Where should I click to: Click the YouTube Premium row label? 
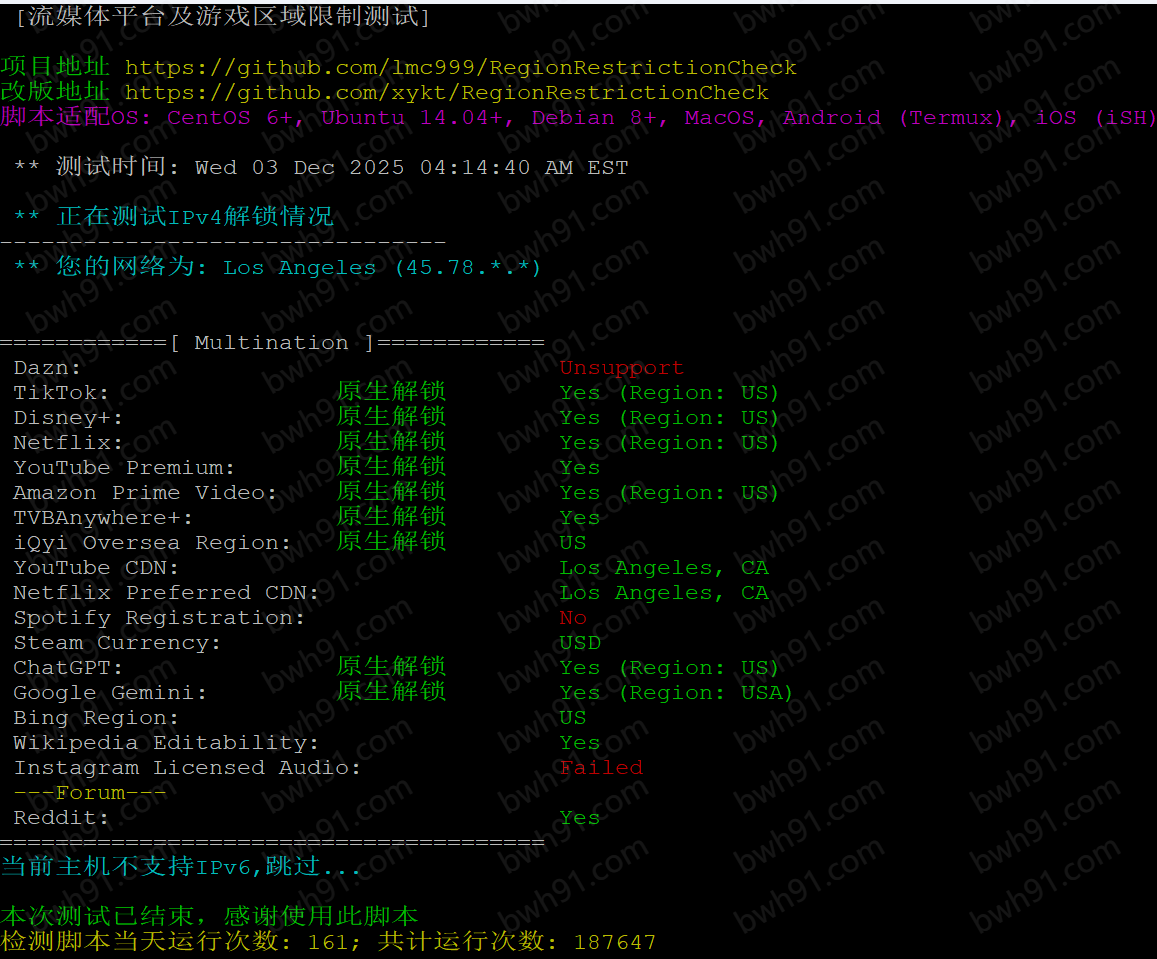[x=124, y=468]
